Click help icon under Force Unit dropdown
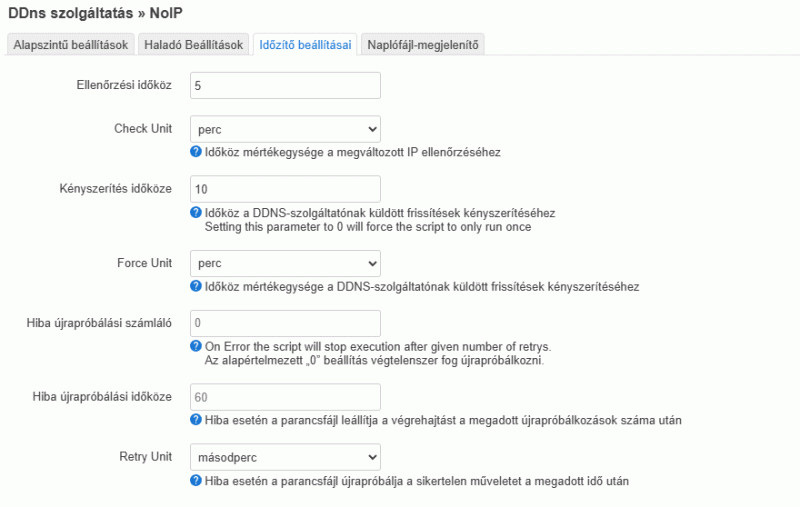This screenshot has width=800, height=507. pos(196,286)
